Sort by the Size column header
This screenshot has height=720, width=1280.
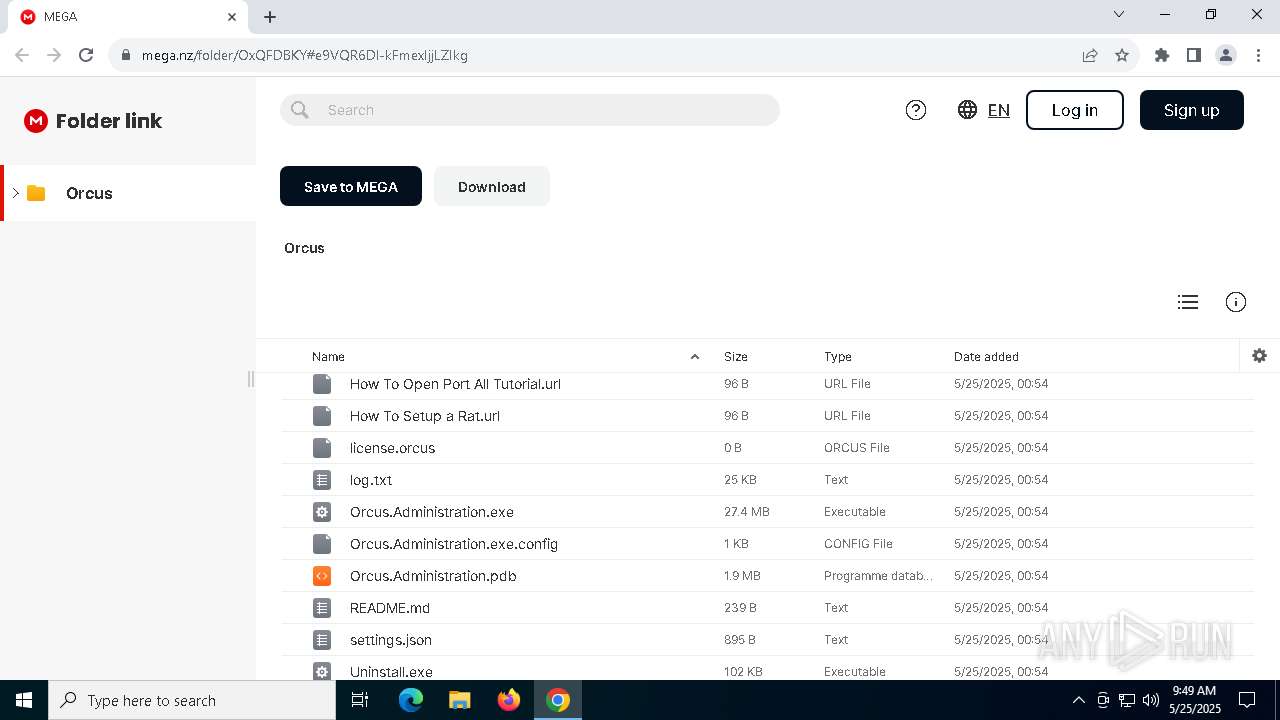[736, 357]
